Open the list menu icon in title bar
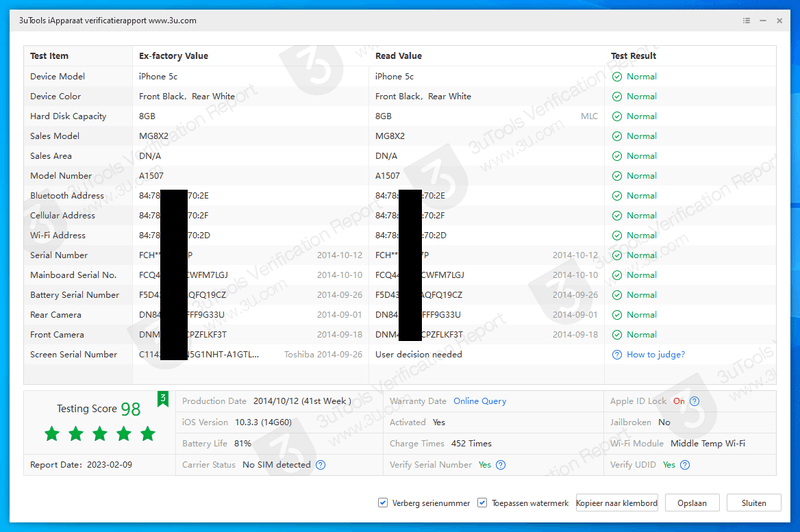 tap(746, 20)
